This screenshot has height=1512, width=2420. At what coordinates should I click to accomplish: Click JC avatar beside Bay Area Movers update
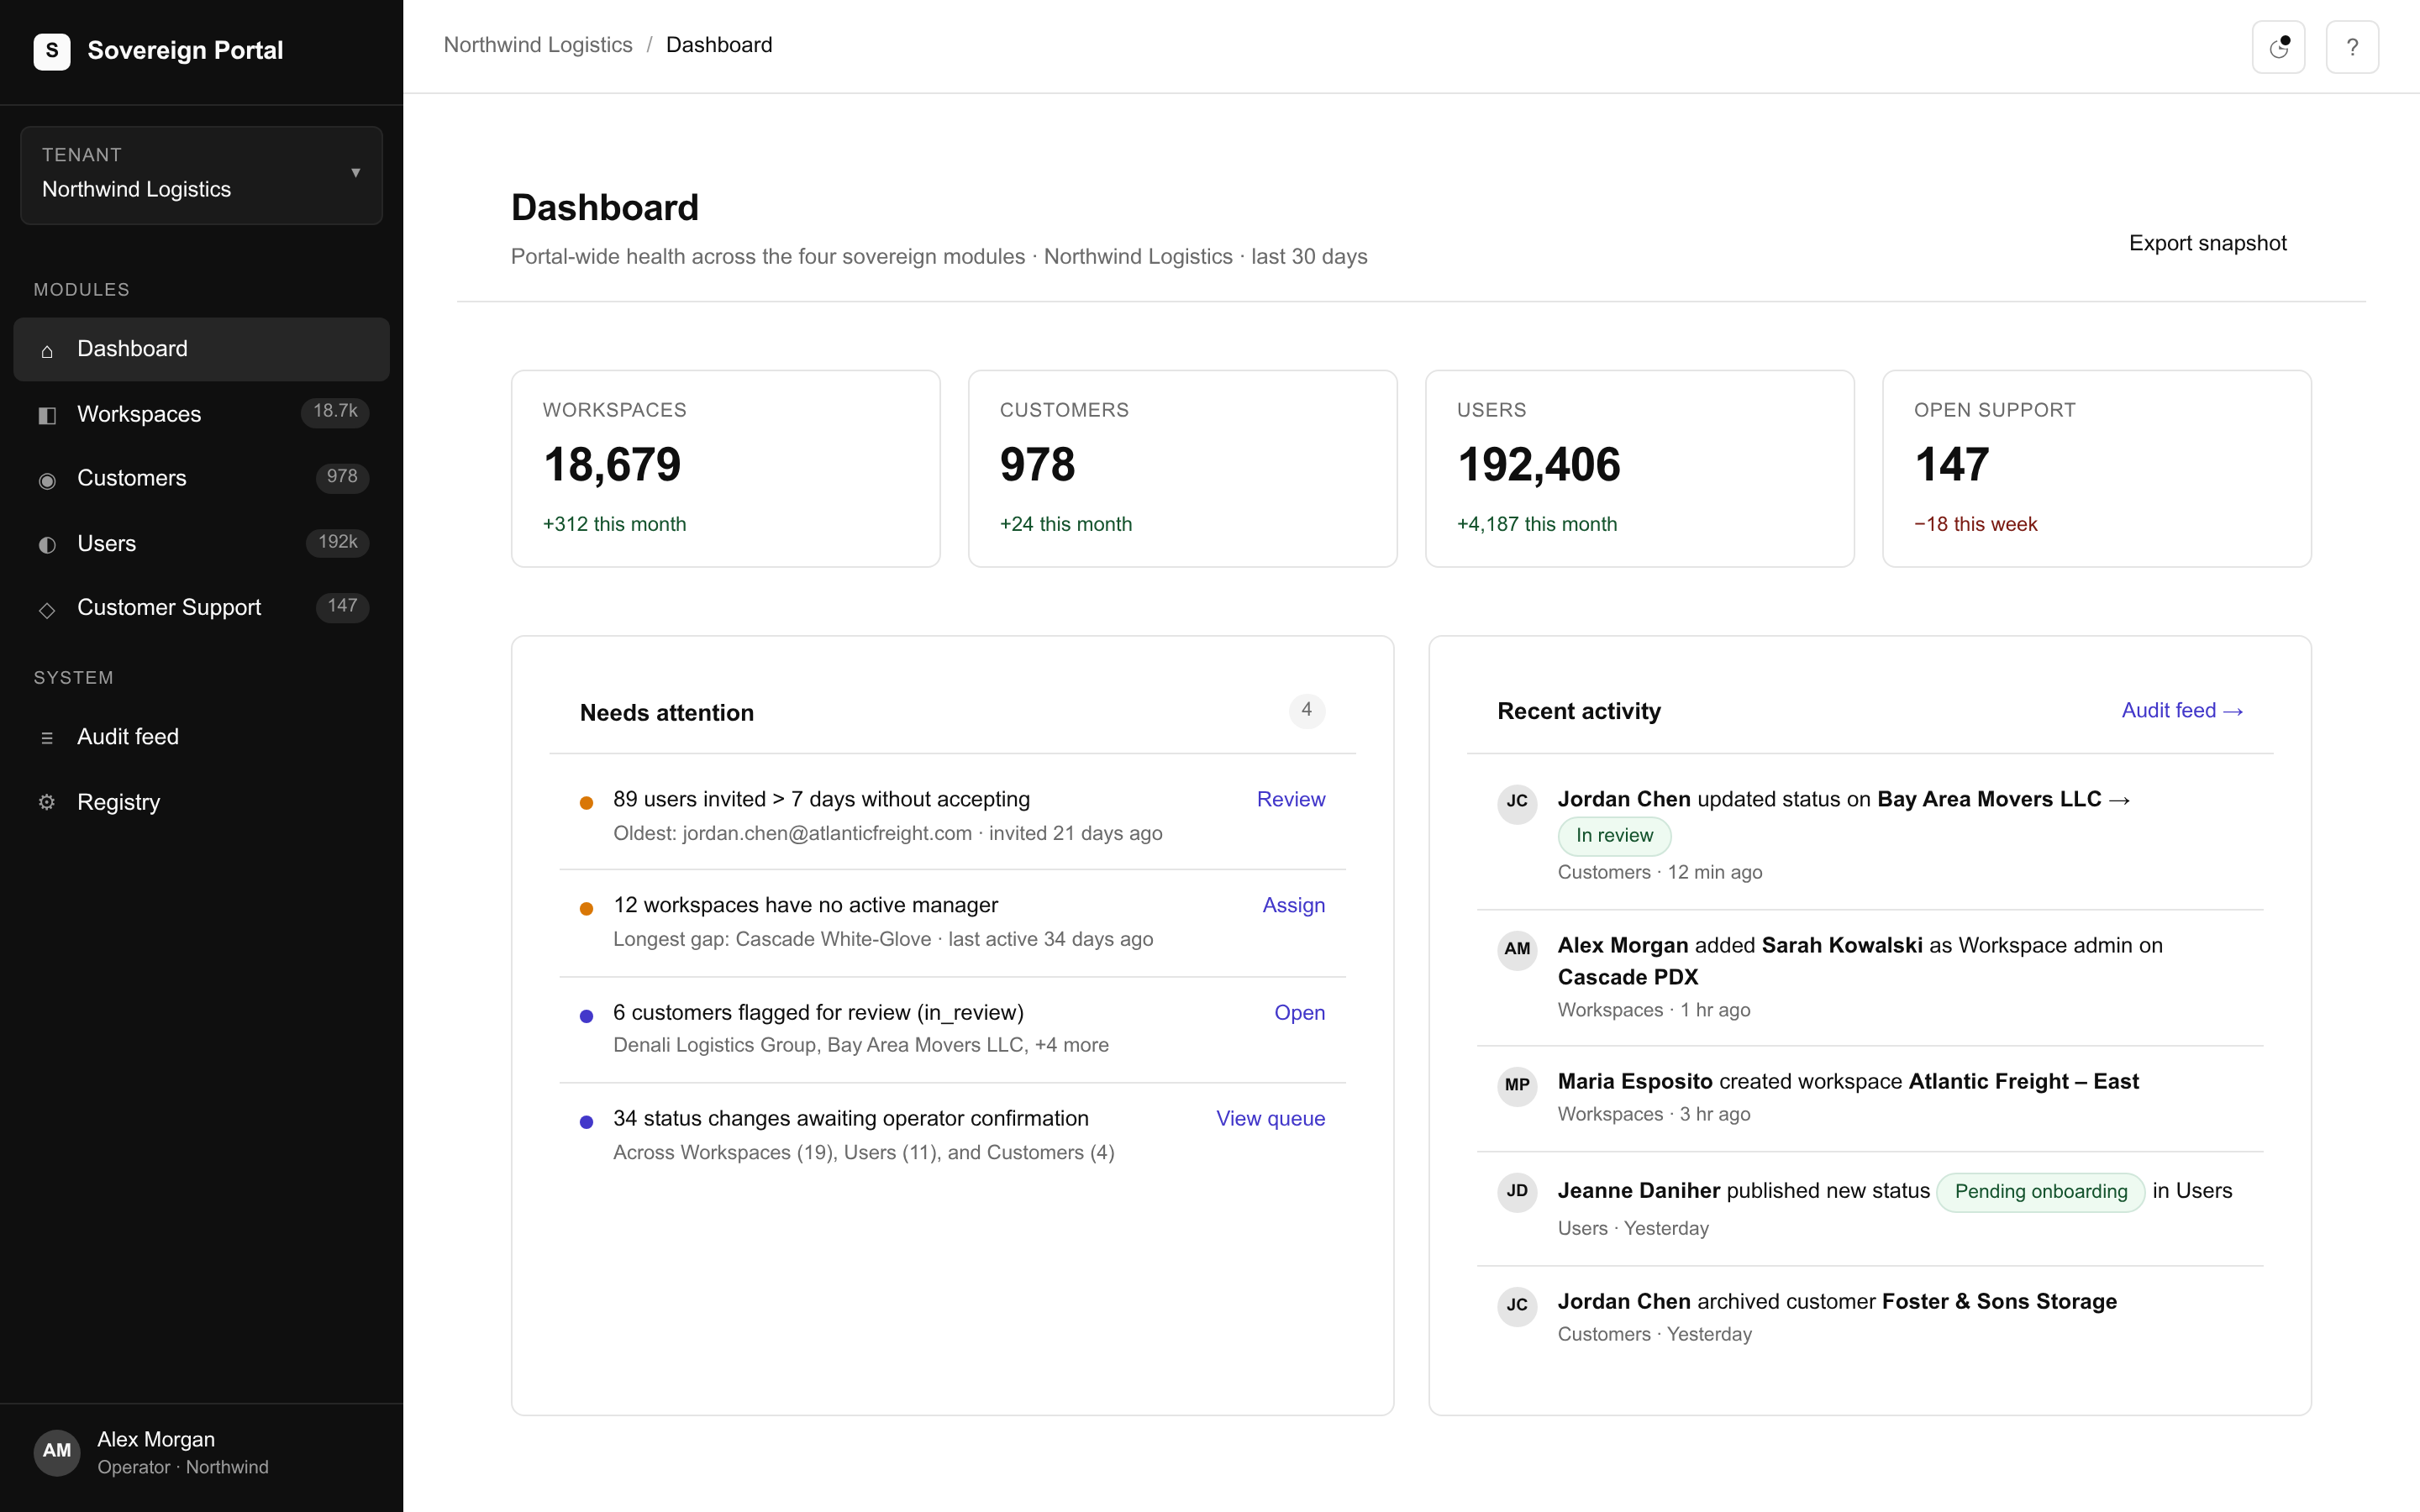point(1517,802)
